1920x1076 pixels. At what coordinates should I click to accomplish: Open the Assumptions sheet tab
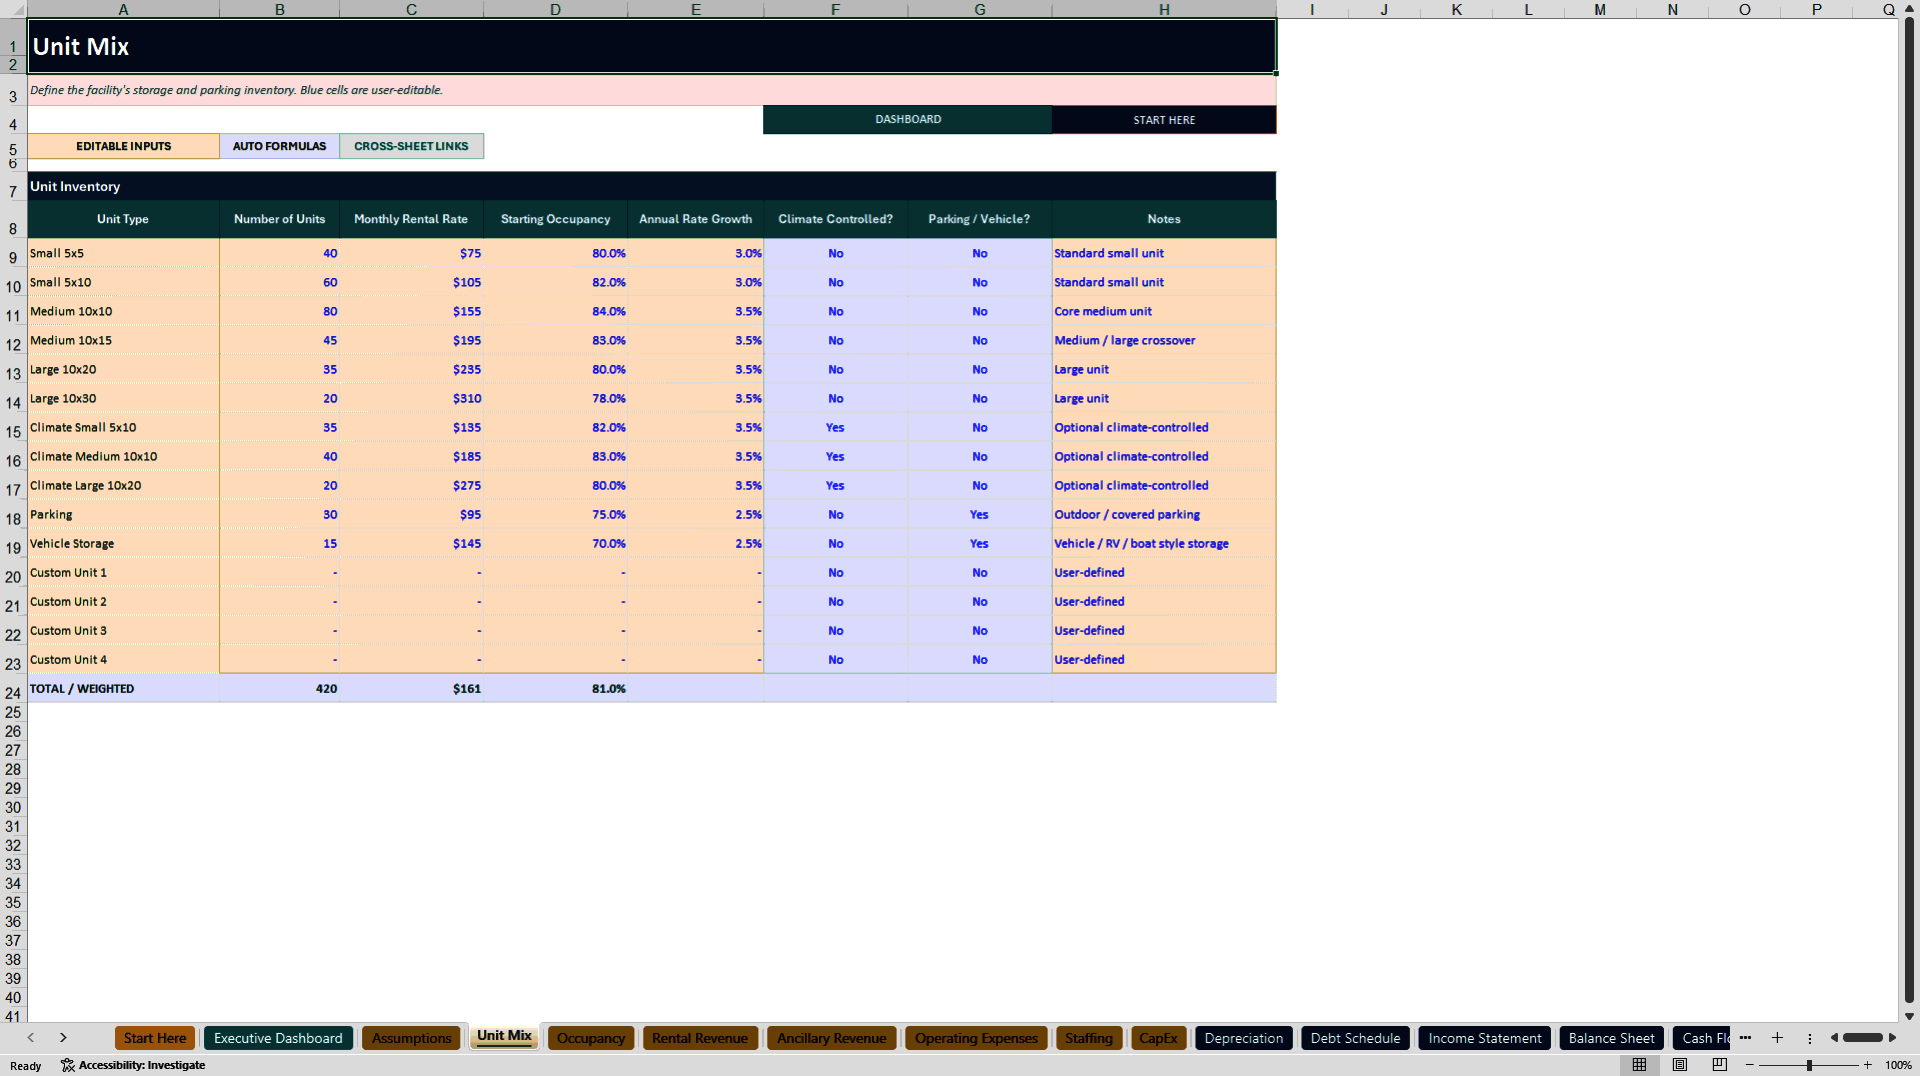(411, 1038)
